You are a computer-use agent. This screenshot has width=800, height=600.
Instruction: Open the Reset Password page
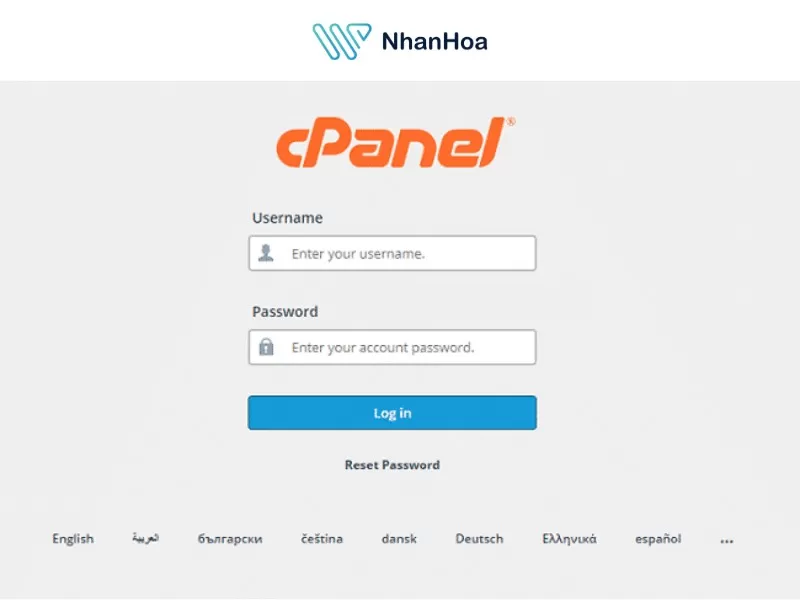pyautogui.click(x=392, y=464)
